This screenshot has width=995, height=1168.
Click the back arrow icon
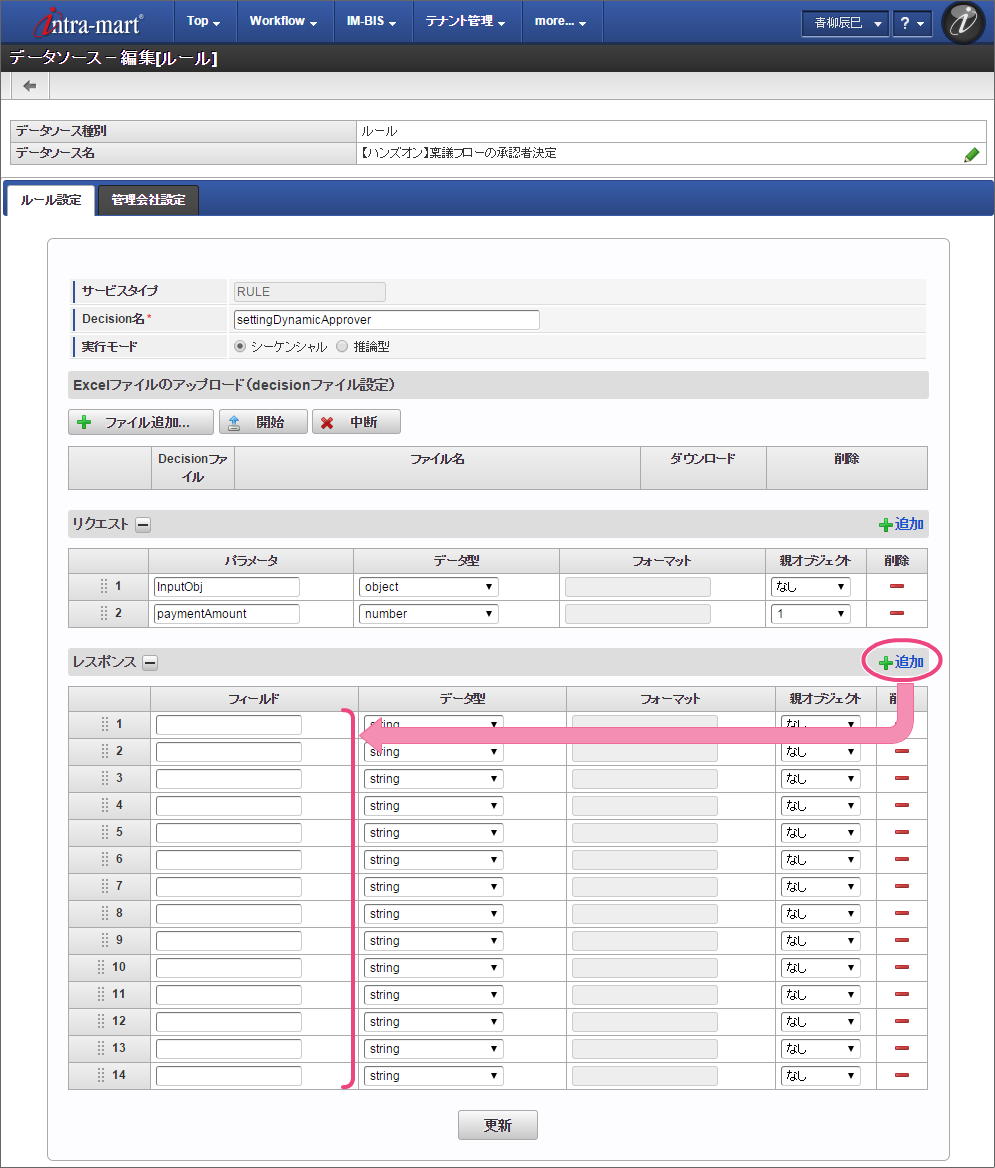pos(30,86)
